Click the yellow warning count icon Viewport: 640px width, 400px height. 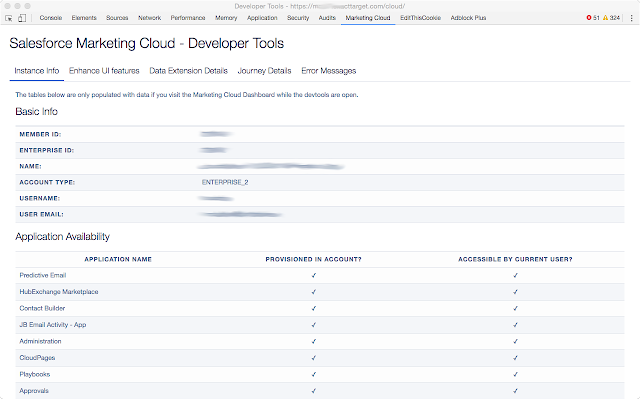[606, 18]
